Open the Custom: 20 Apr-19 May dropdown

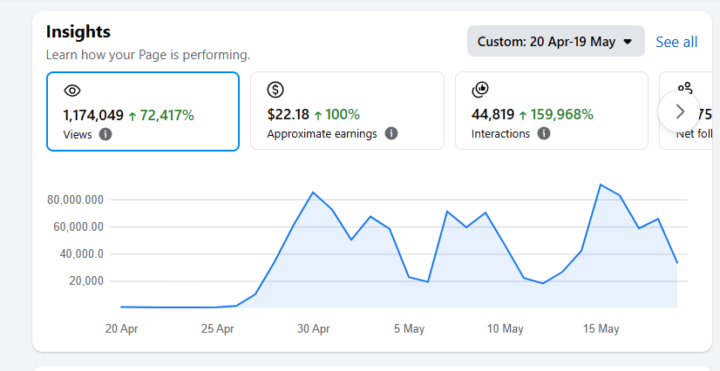pos(556,41)
